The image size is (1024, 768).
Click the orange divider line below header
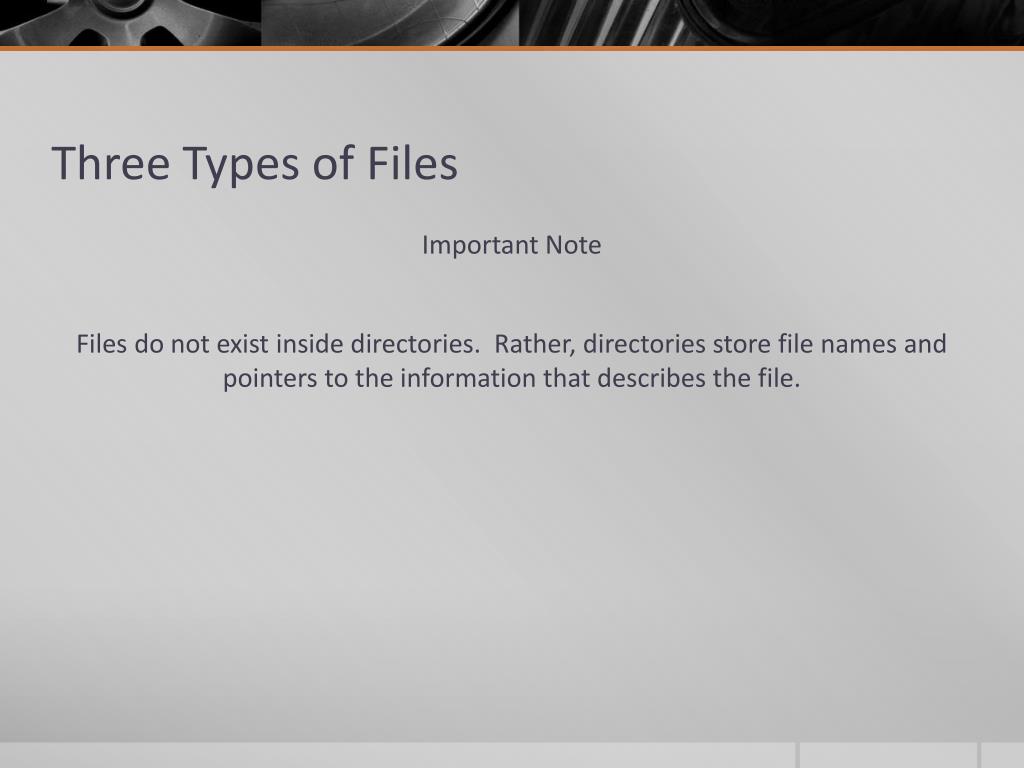[512, 48]
